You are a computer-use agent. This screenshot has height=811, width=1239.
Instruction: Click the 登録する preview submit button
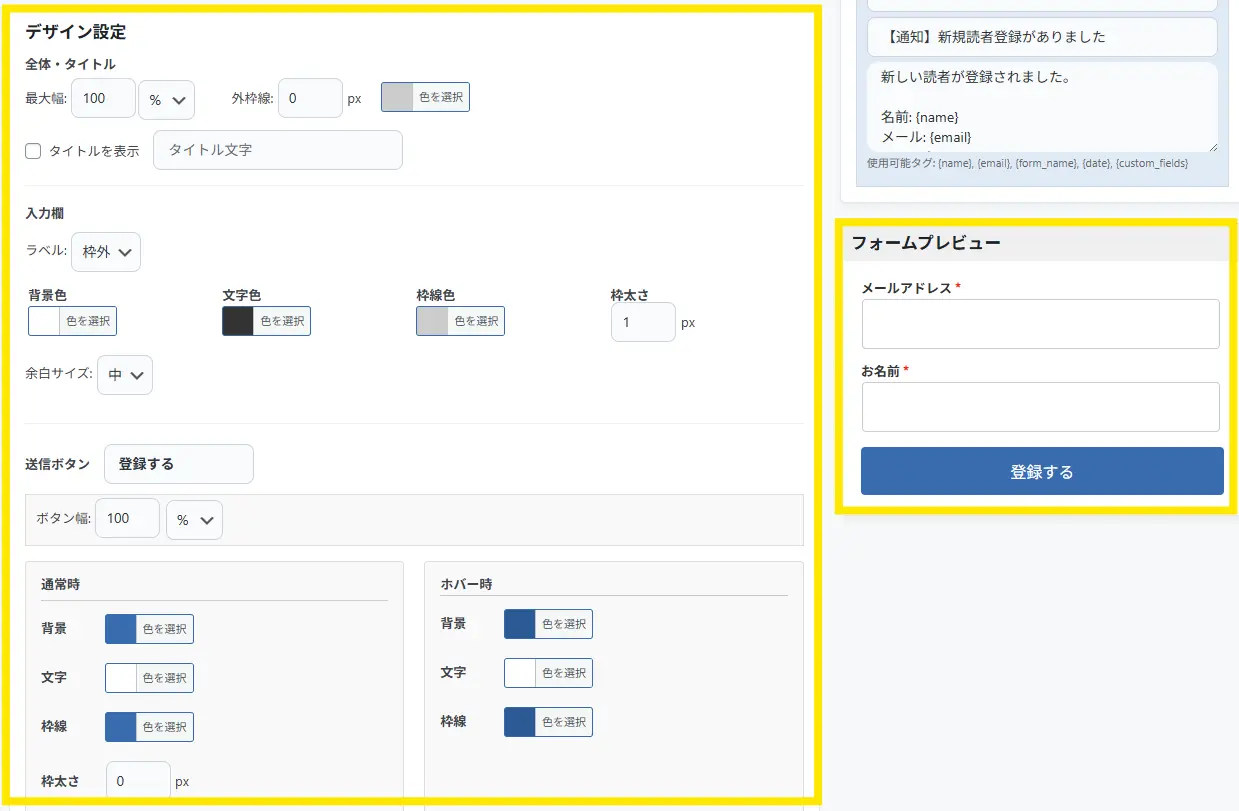pos(1042,471)
